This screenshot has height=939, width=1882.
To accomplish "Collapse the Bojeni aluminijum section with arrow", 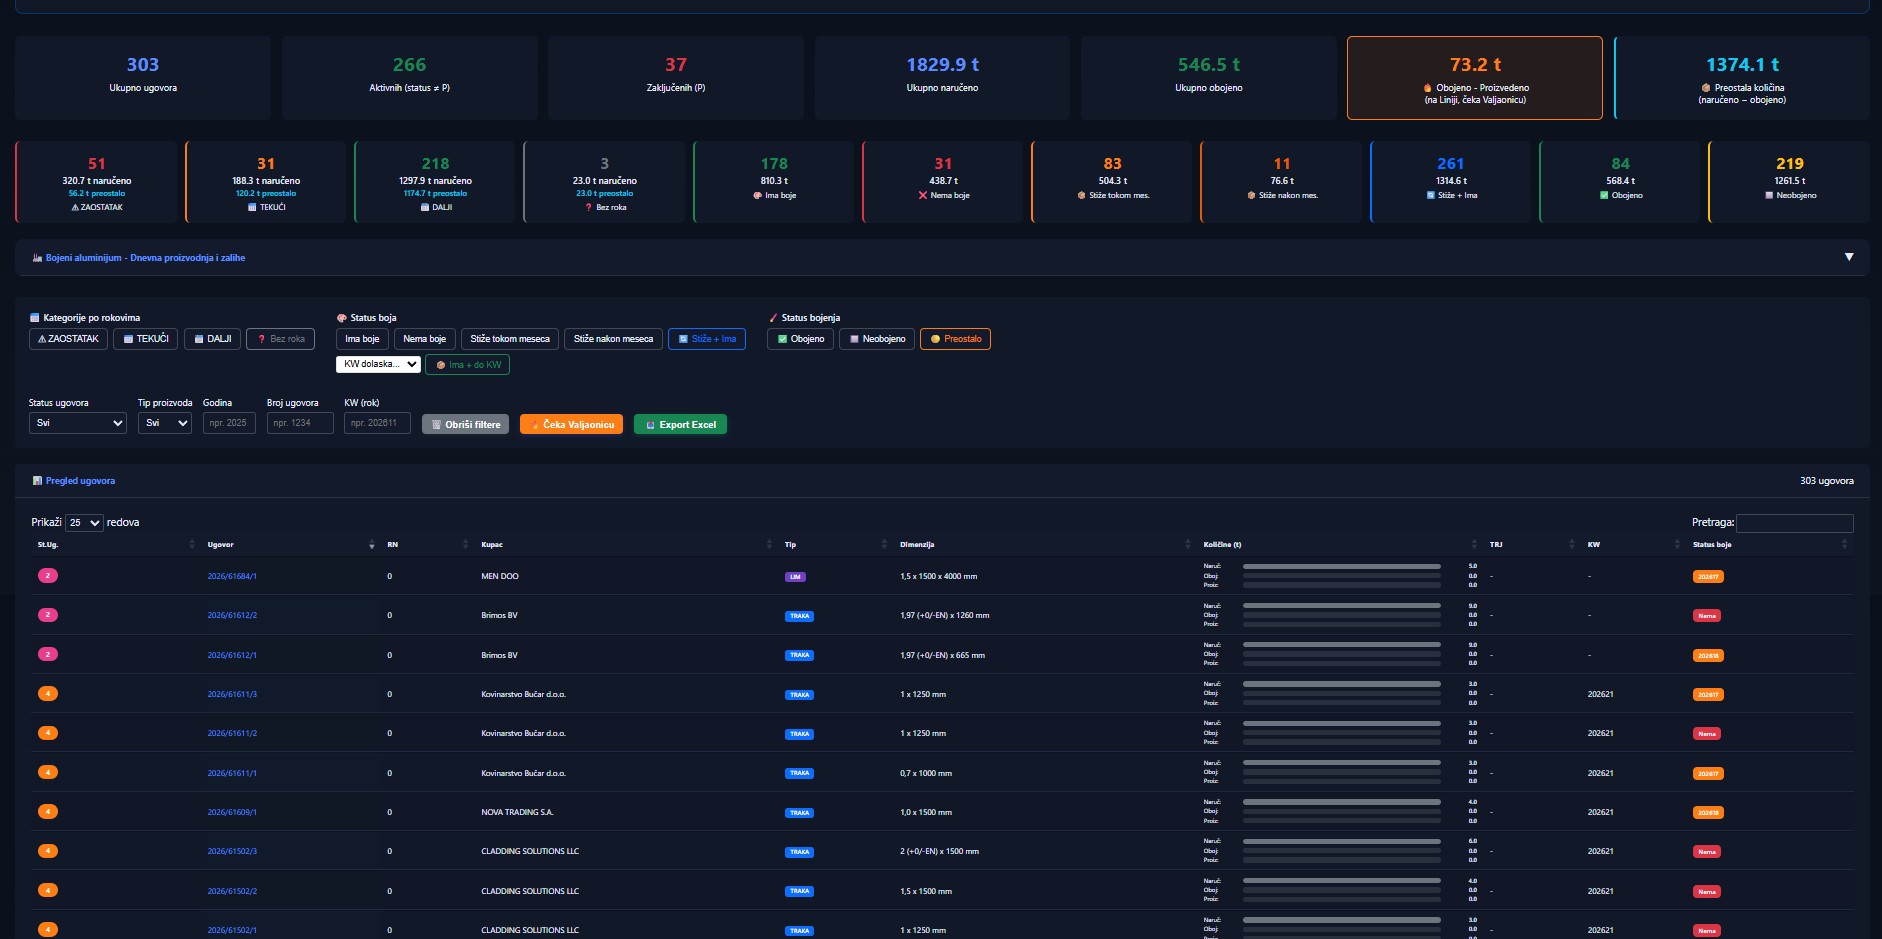I will tap(1849, 257).
